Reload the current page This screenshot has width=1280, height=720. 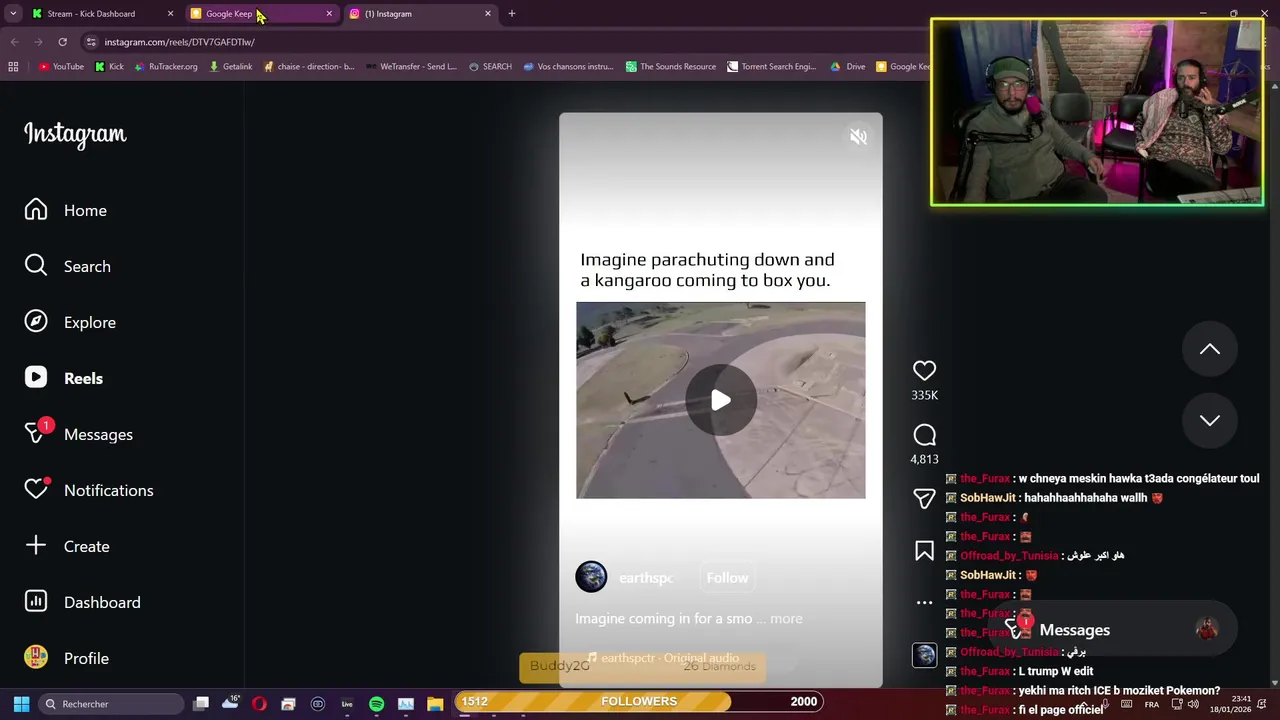62,42
